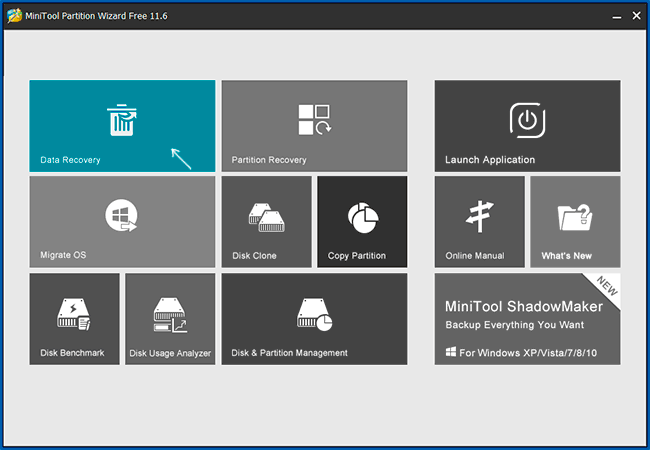Click the Launch Application label
Screen dimensions: 650x450
pos(490,160)
